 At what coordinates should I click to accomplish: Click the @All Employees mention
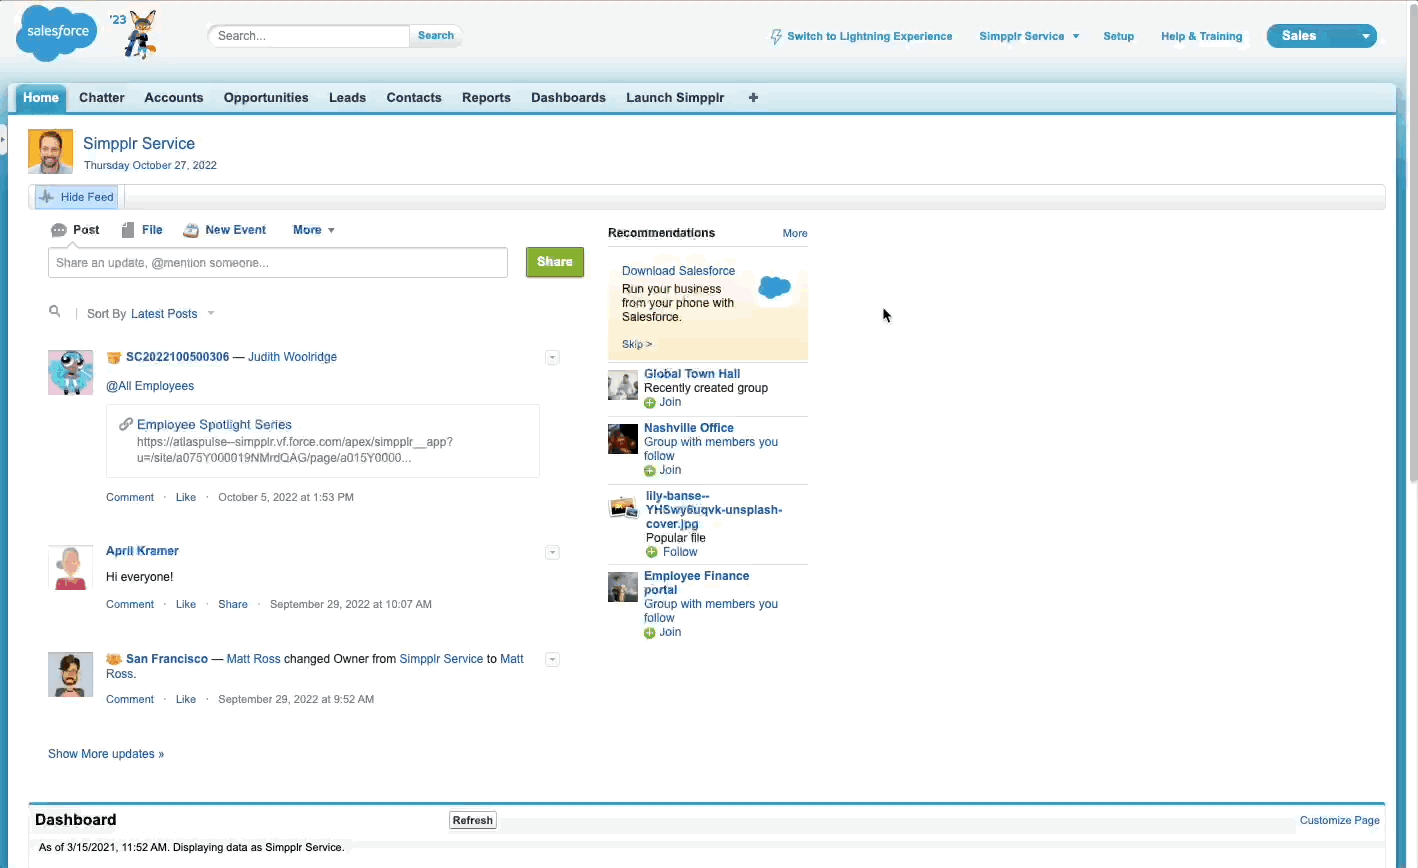point(150,386)
